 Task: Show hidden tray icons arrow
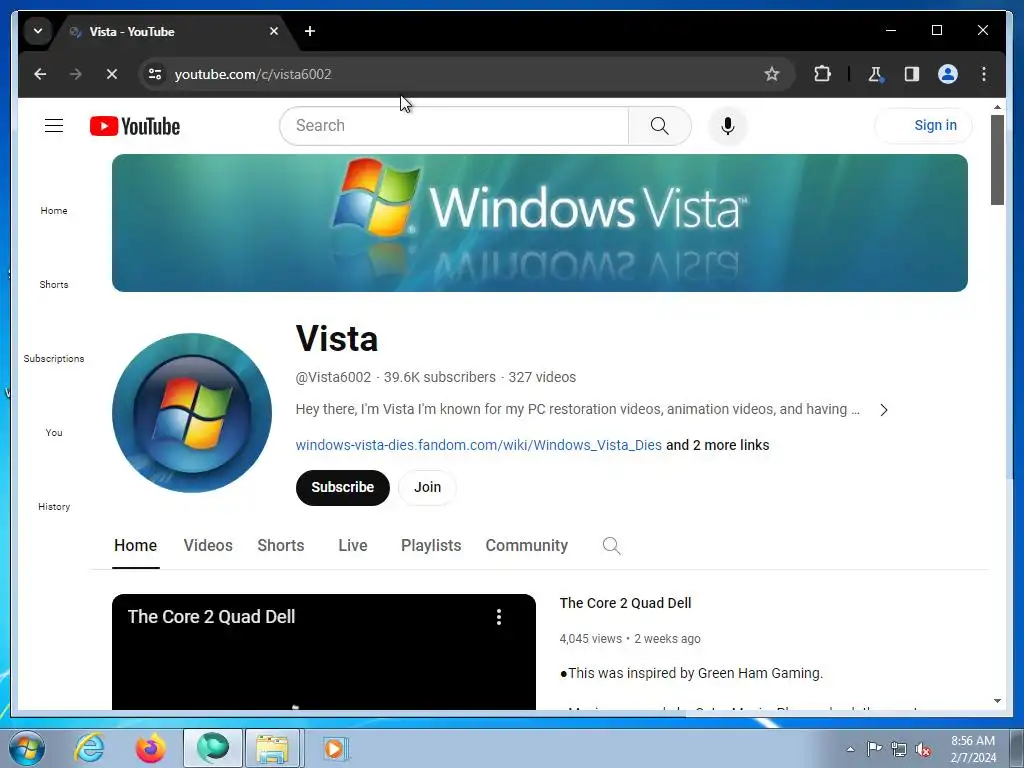(x=850, y=749)
